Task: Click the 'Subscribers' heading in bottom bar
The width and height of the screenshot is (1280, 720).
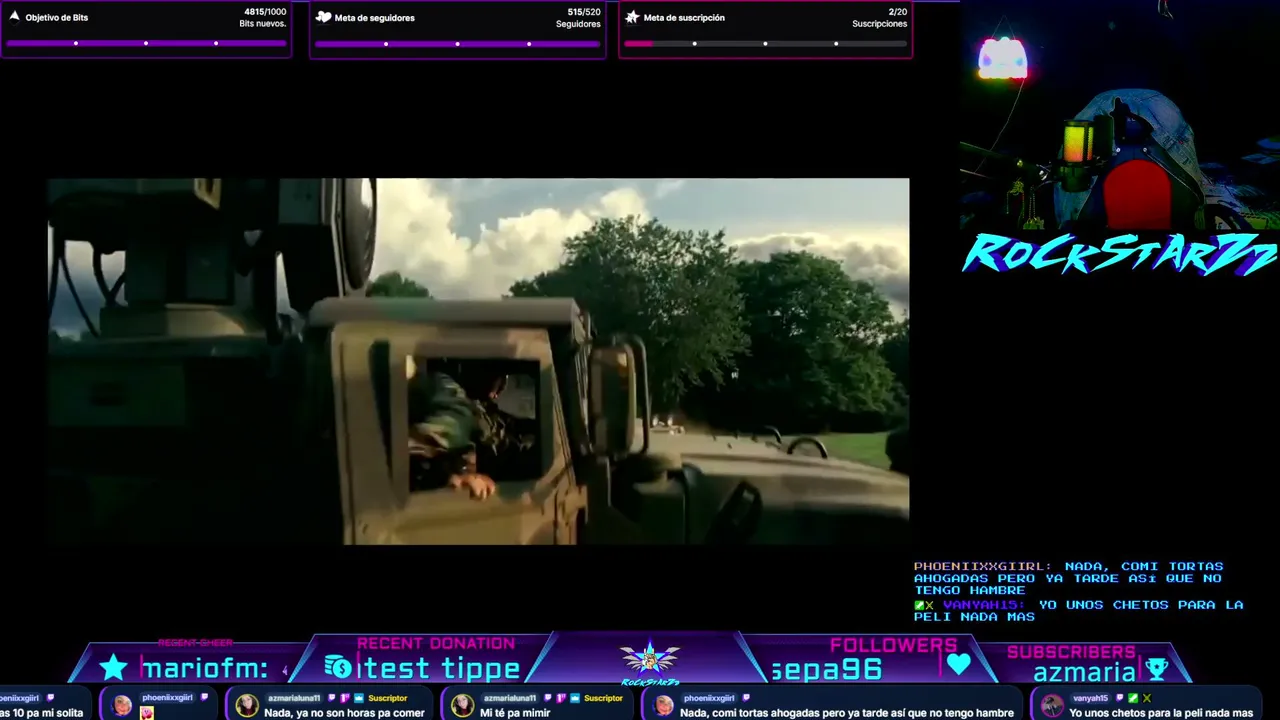Action: 1071,652
